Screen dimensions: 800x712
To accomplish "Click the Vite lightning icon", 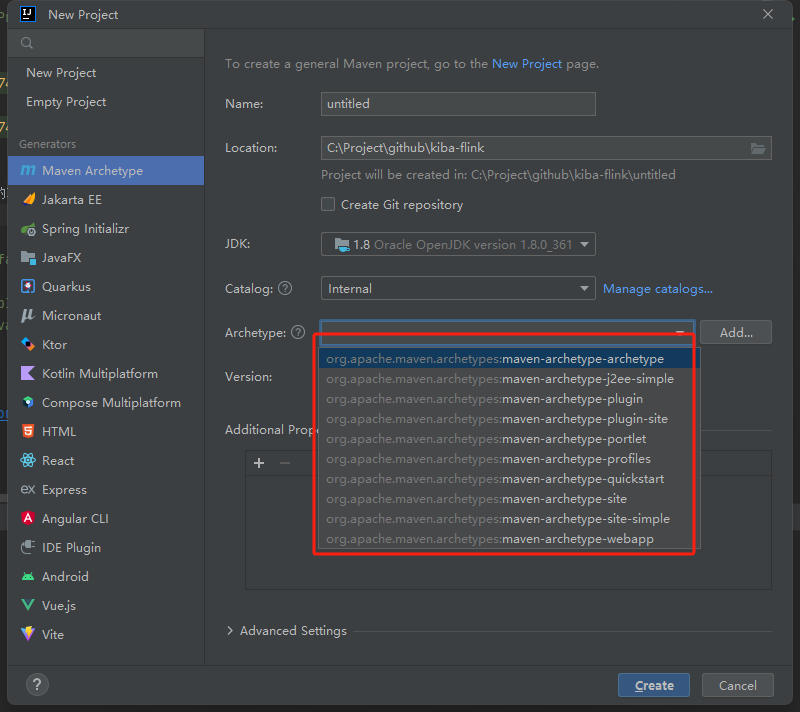I will coord(28,634).
